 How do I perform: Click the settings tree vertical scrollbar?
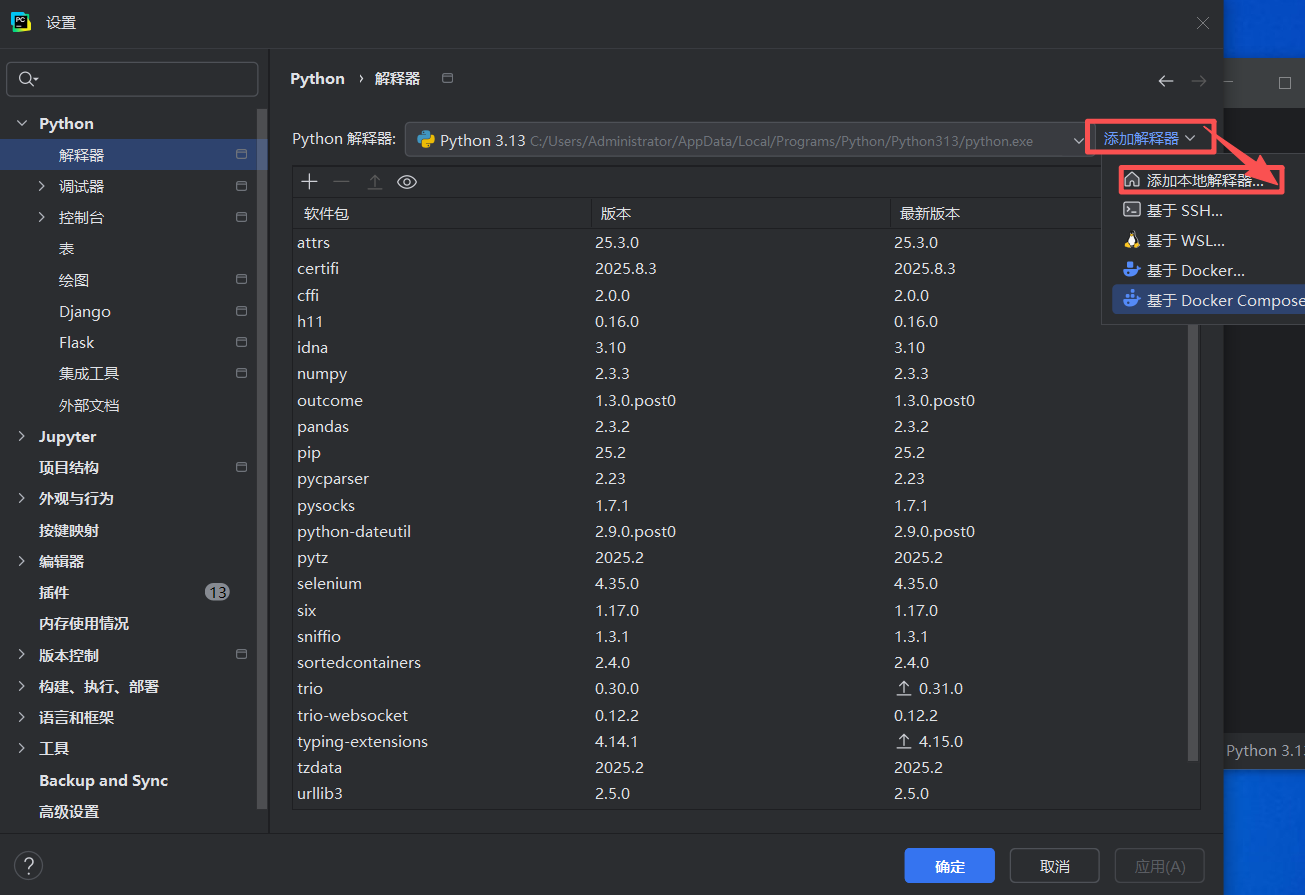point(262,458)
